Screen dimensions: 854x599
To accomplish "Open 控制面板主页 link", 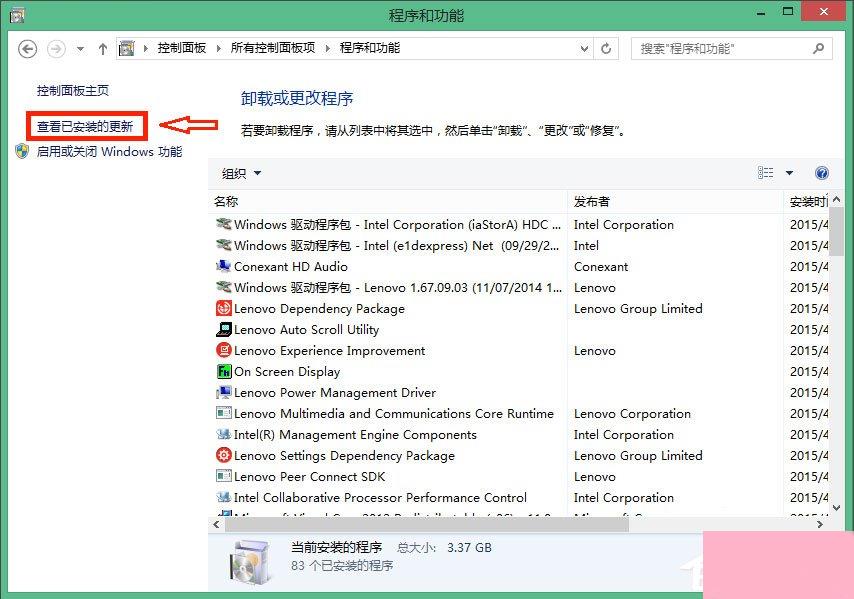I will [x=73, y=90].
